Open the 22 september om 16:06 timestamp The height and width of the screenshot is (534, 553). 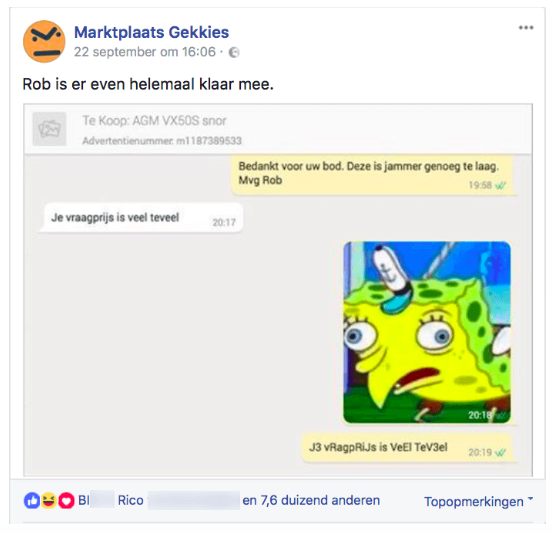tap(145, 52)
